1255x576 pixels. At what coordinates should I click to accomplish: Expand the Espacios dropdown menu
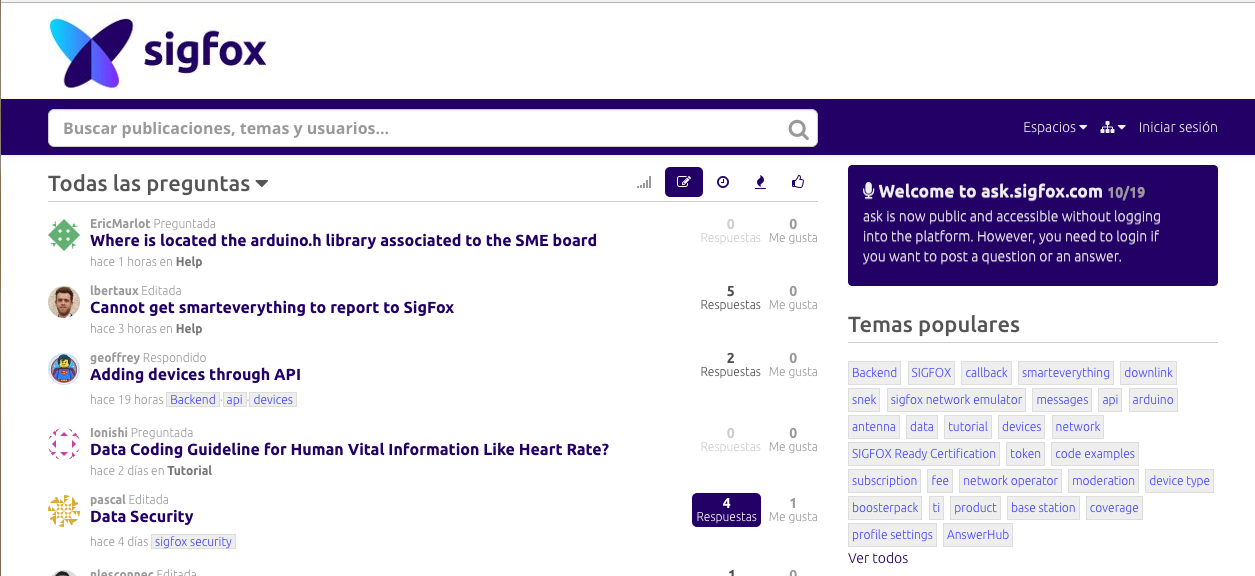1055,128
